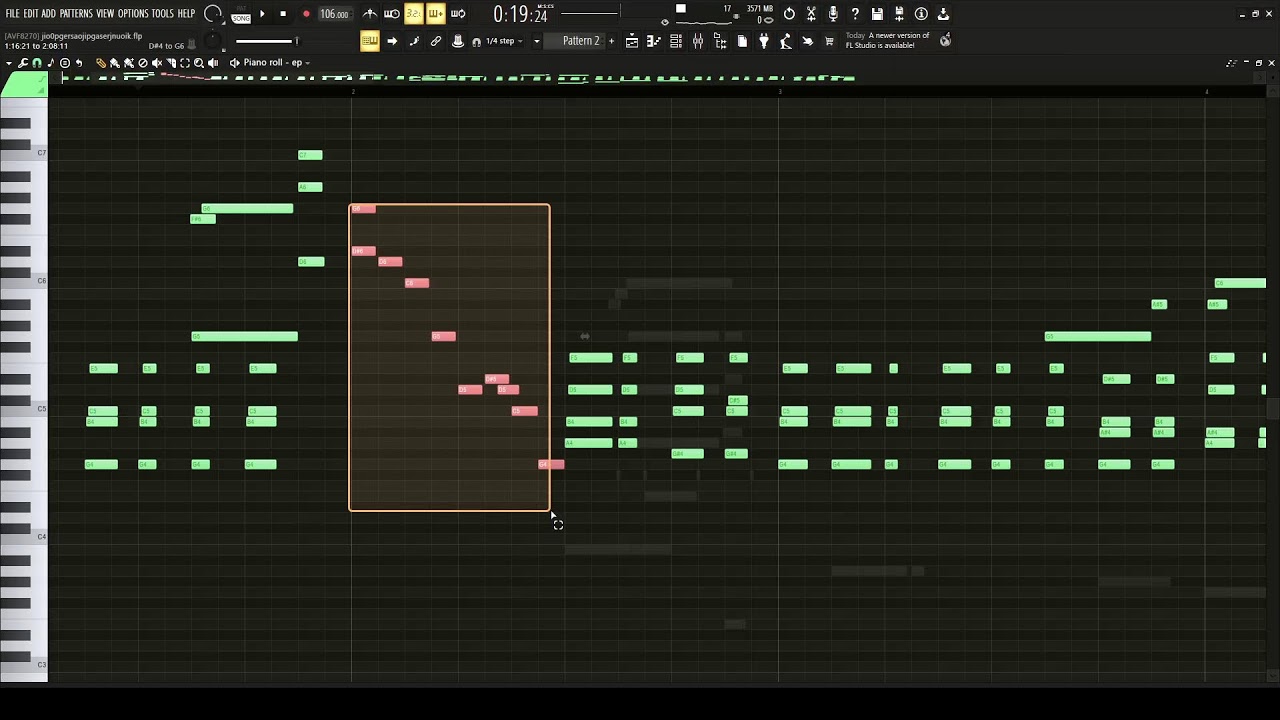Open the content library cart
Viewport: 1280px width, 720px height.
click(x=829, y=41)
